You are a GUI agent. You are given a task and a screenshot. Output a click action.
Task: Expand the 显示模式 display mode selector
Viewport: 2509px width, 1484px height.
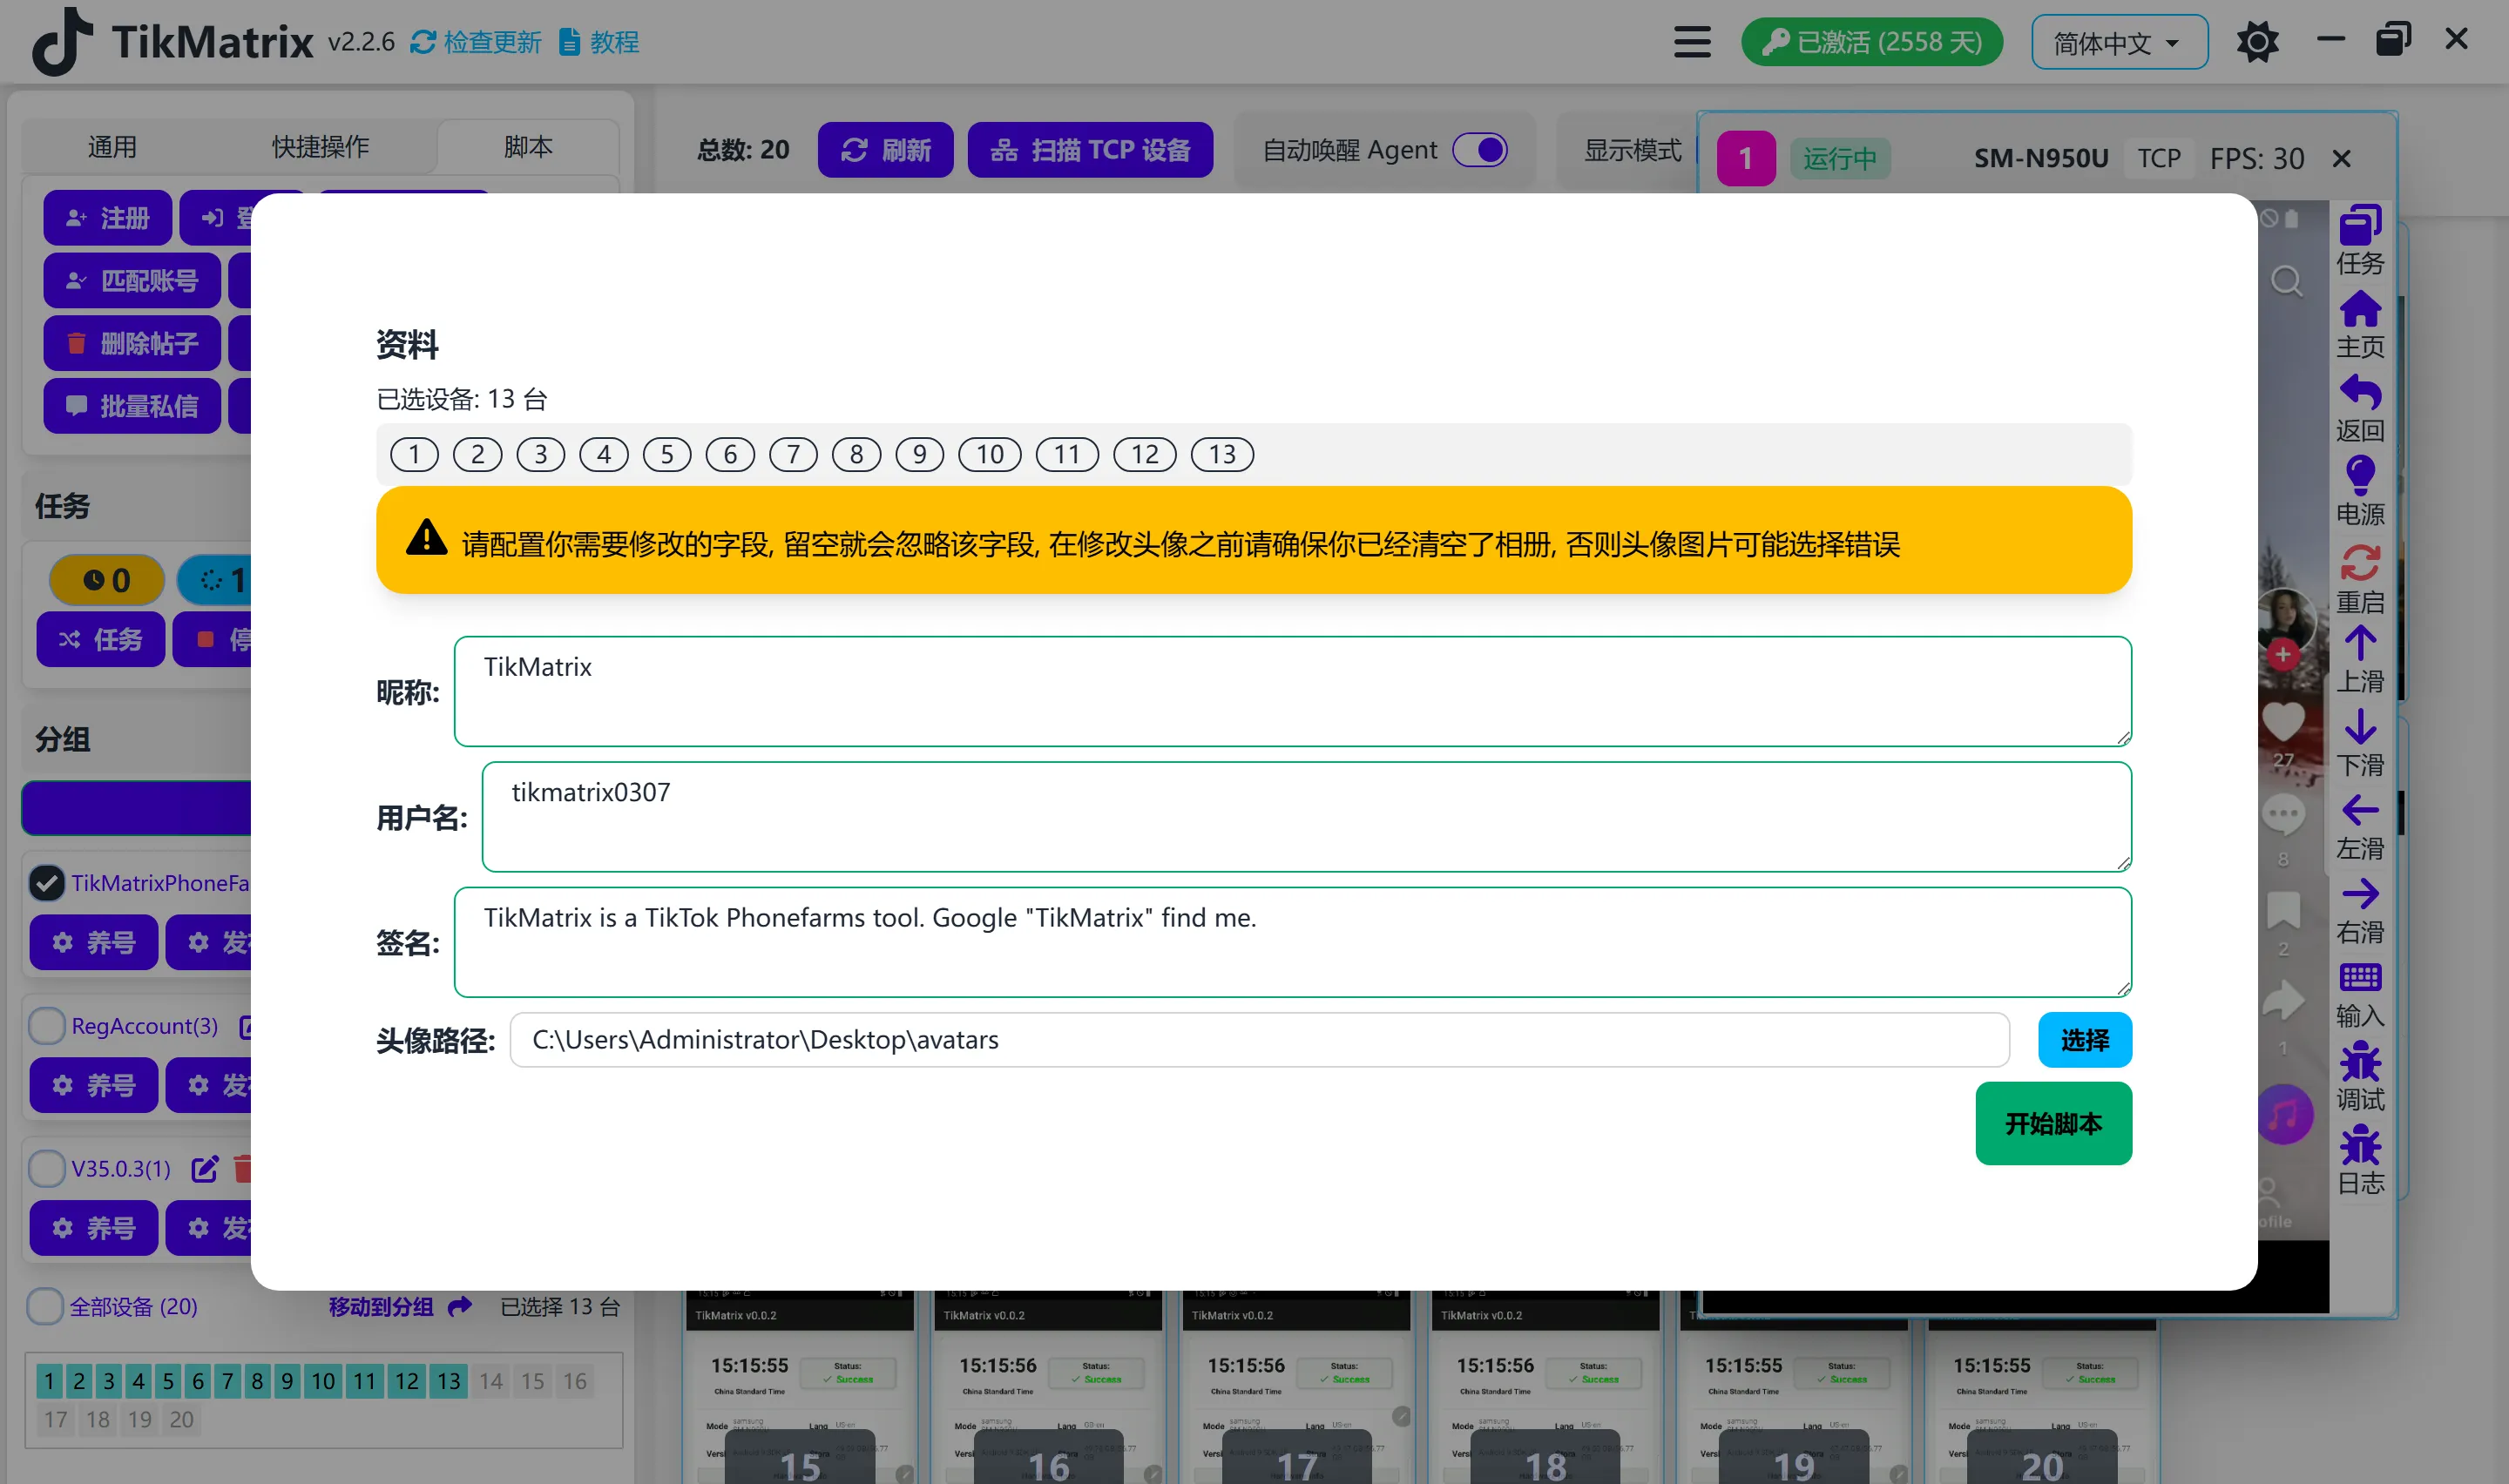tap(1632, 150)
